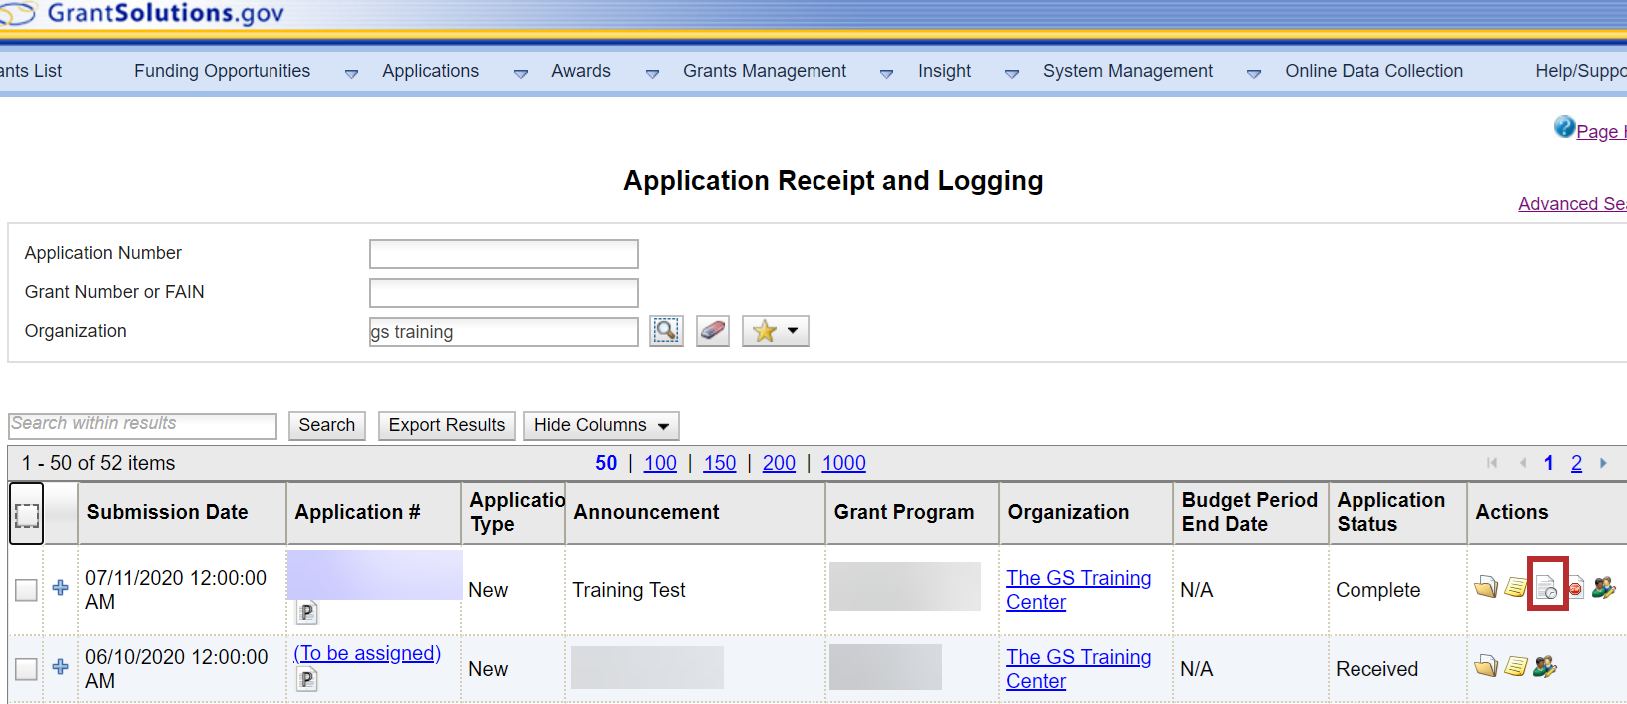Click people-with-pencil icon in the Received row
1627x704 pixels.
coord(1545,666)
